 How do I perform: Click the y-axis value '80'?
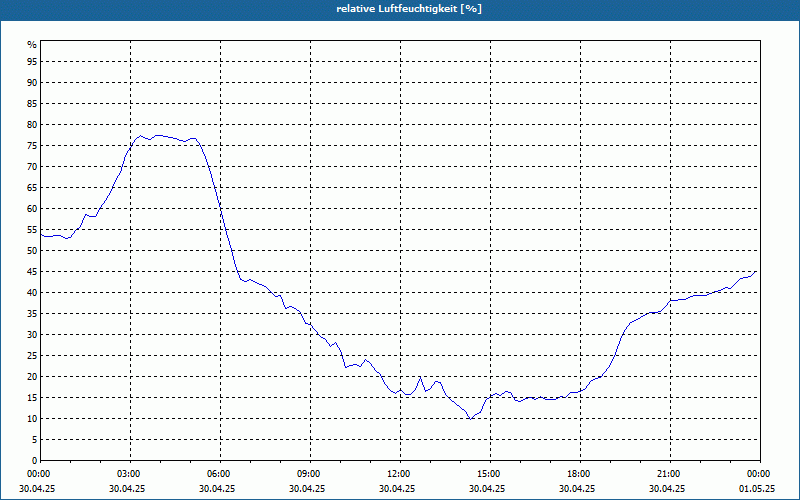[32, 124]
